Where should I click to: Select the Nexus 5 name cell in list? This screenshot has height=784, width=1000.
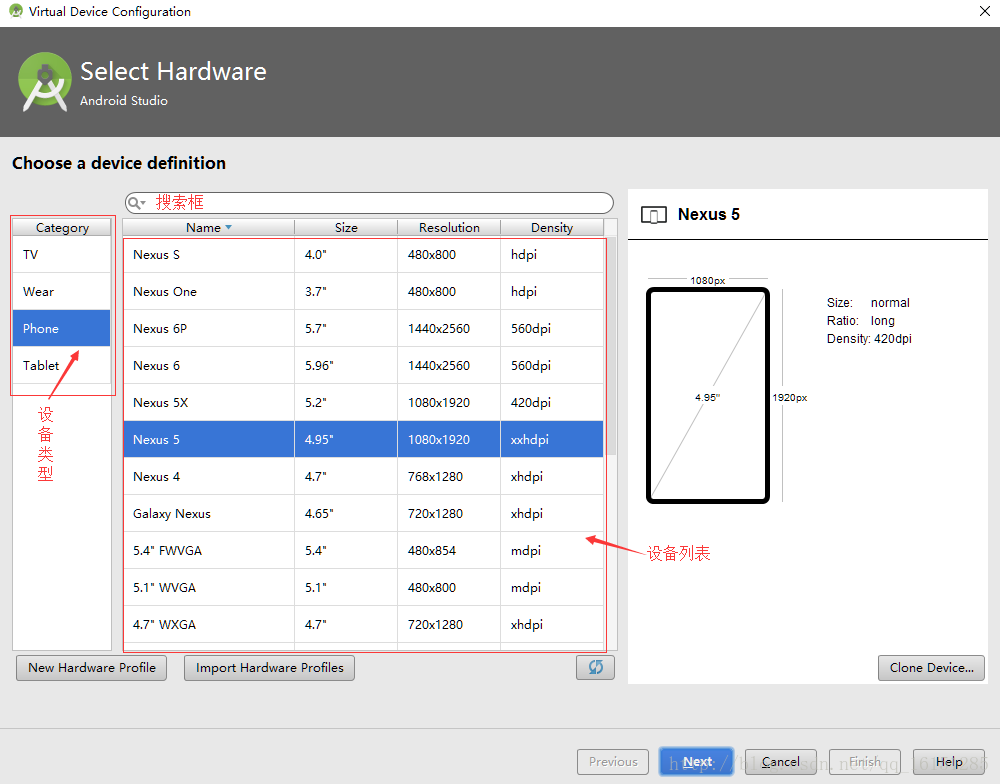click(x=209, y=440)
